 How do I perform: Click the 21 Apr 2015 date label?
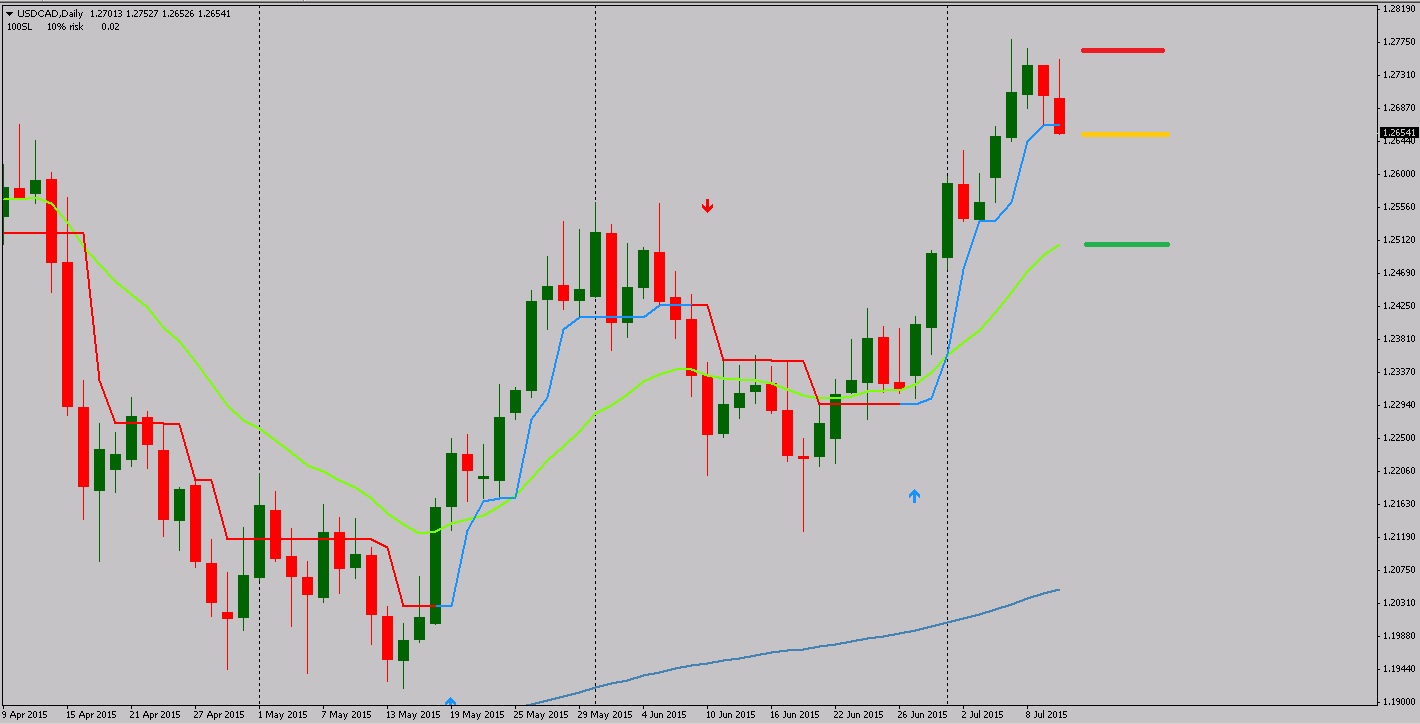156,715
